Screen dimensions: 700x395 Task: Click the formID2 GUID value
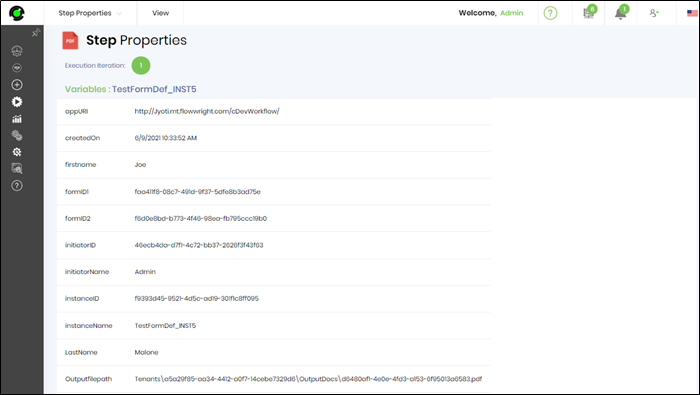(200, 218)
